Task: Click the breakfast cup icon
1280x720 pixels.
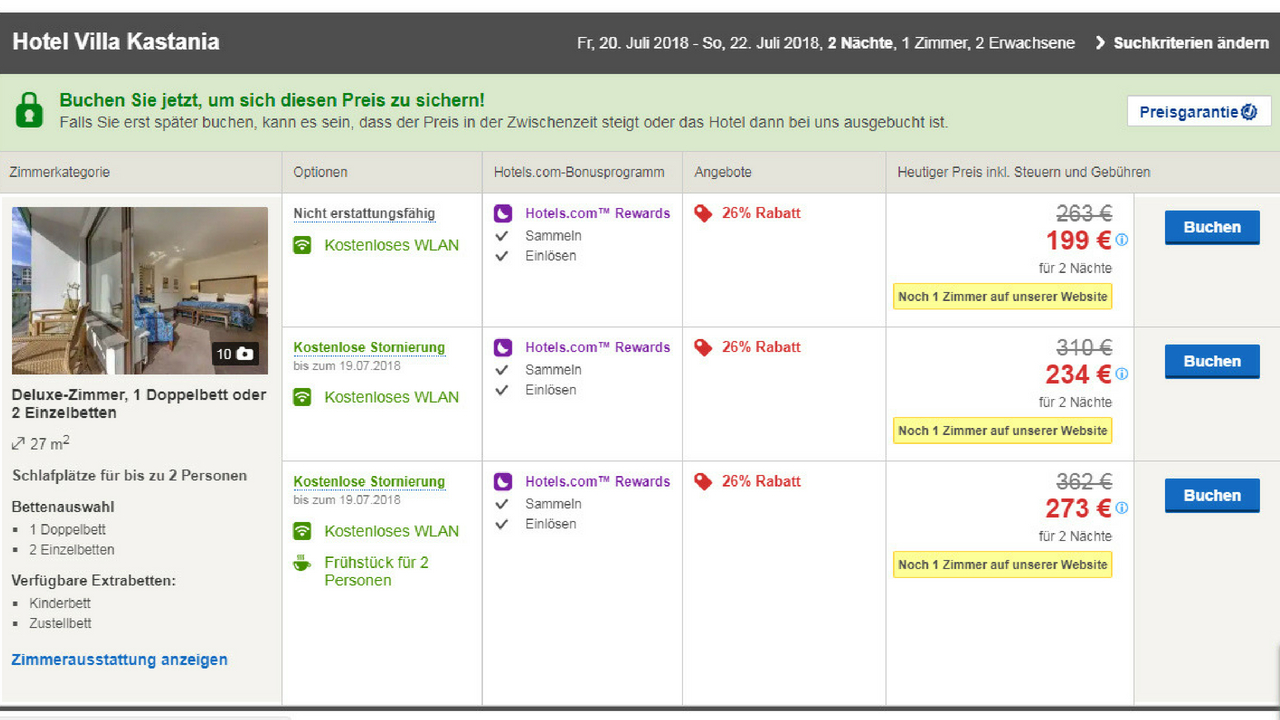Action: click(x=302, y=563)
